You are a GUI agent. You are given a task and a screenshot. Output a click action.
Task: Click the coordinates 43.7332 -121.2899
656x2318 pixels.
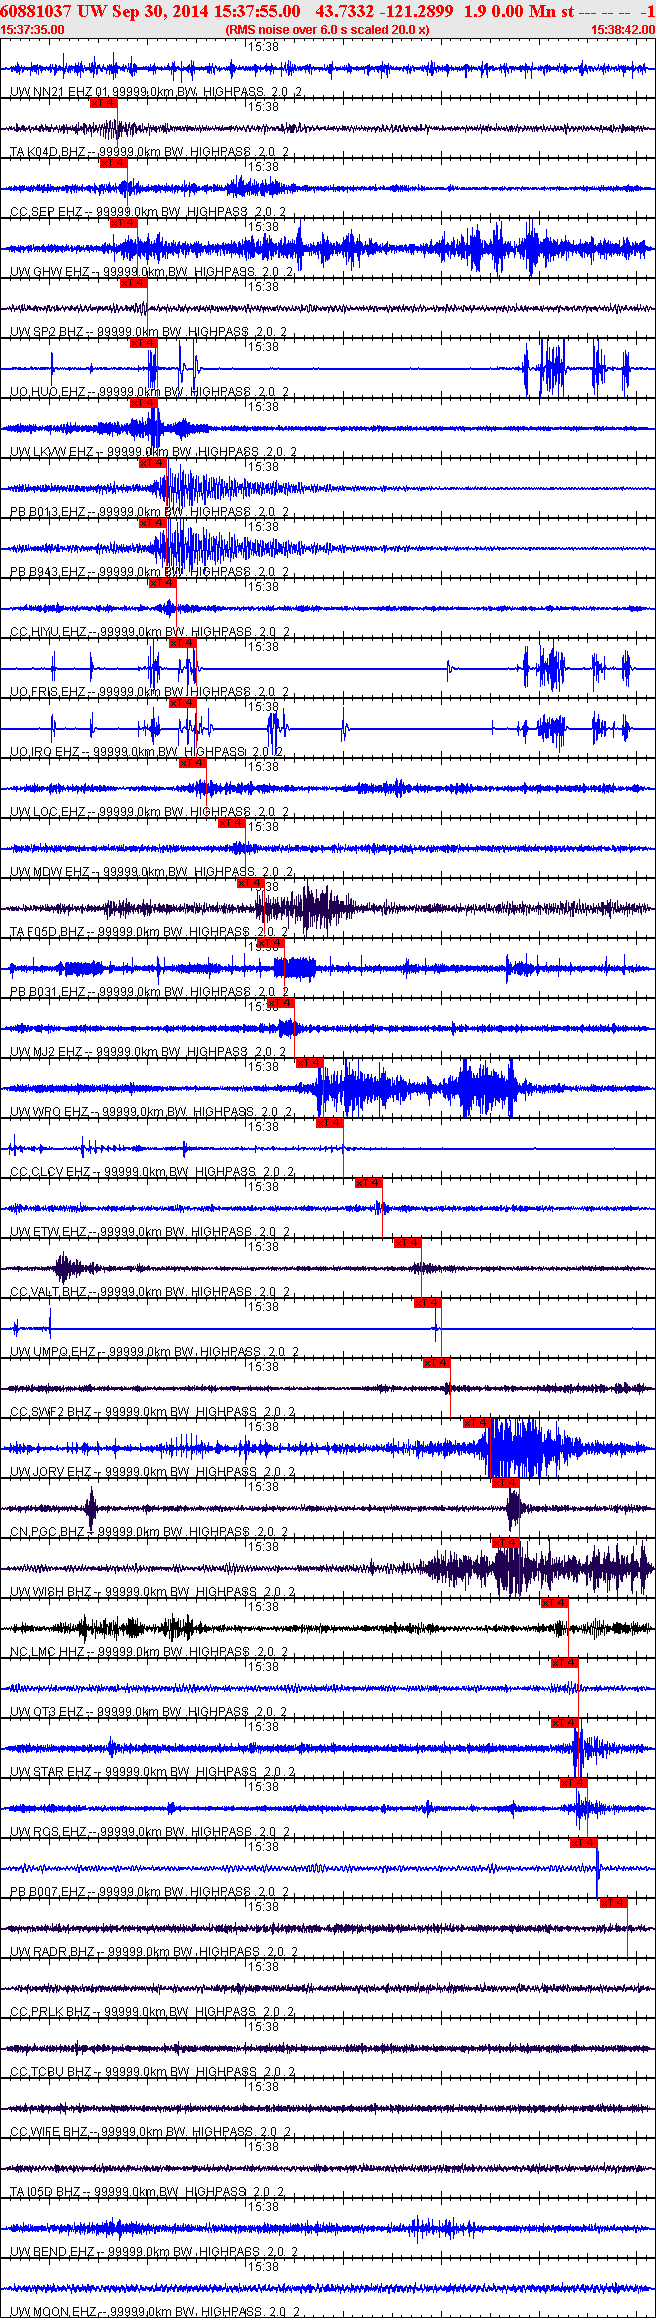(385, 11)
